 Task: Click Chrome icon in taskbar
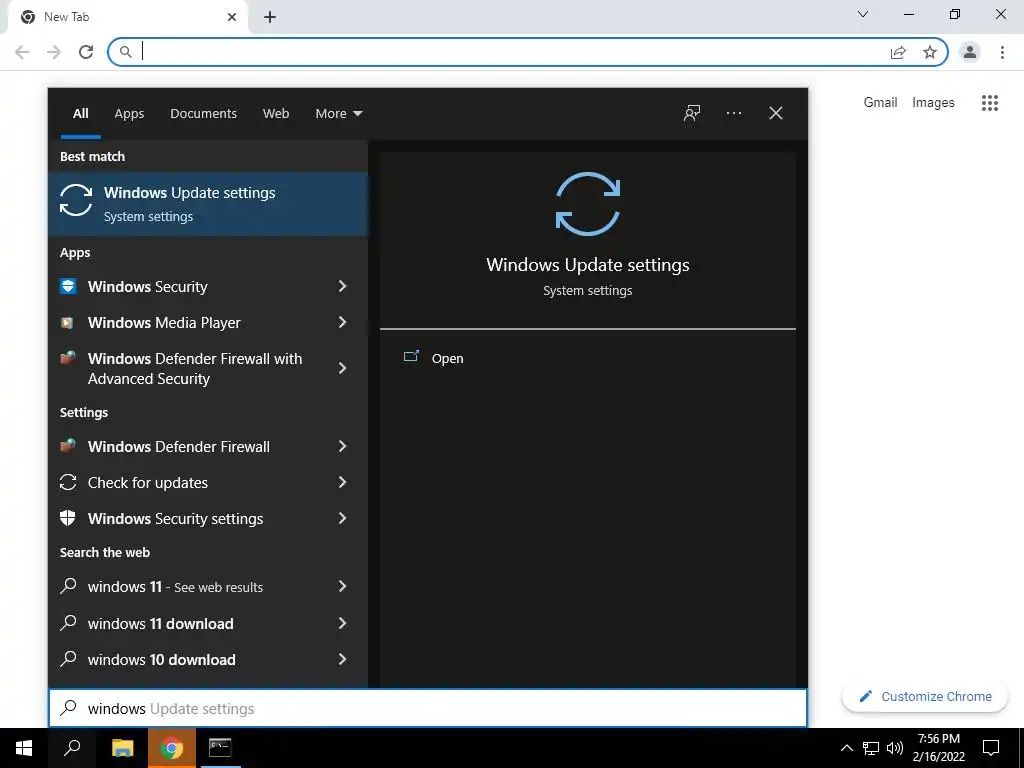pos(172,748)
